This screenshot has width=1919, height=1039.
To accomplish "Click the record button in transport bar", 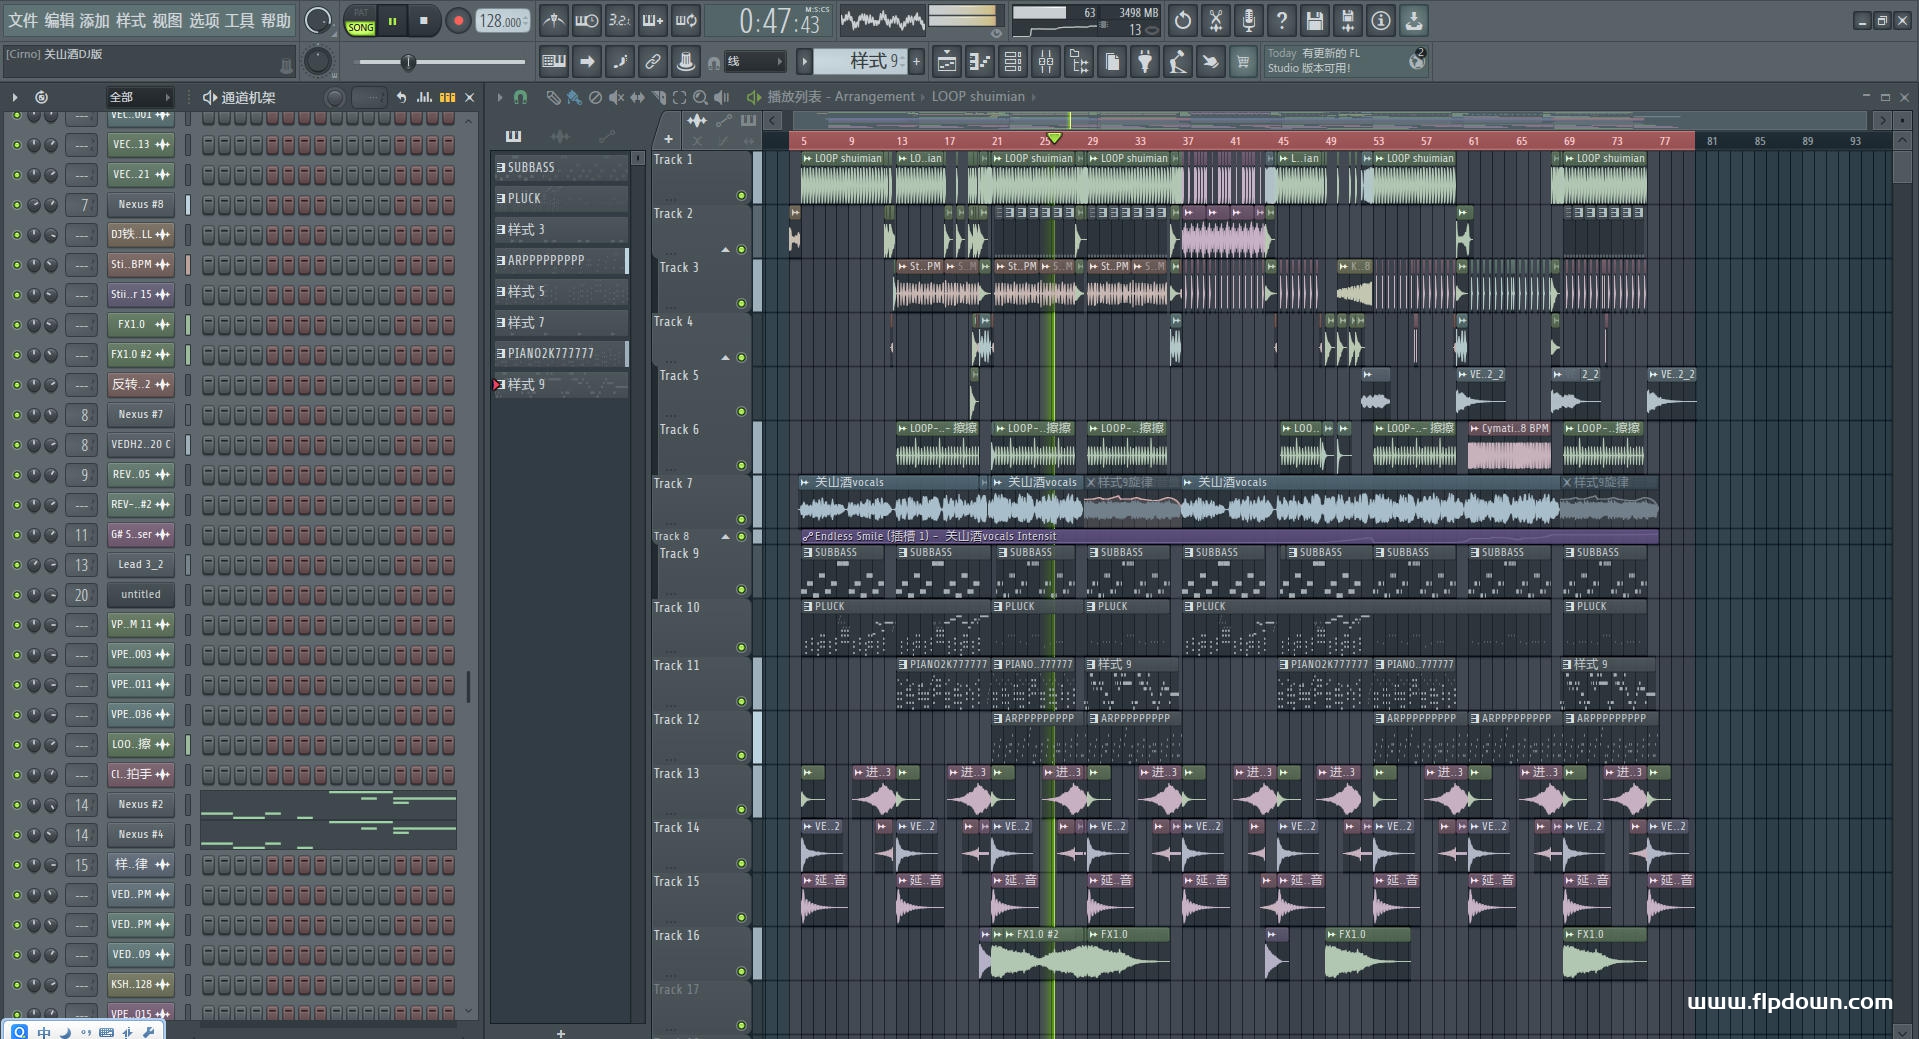I will [x=458, y=21].
